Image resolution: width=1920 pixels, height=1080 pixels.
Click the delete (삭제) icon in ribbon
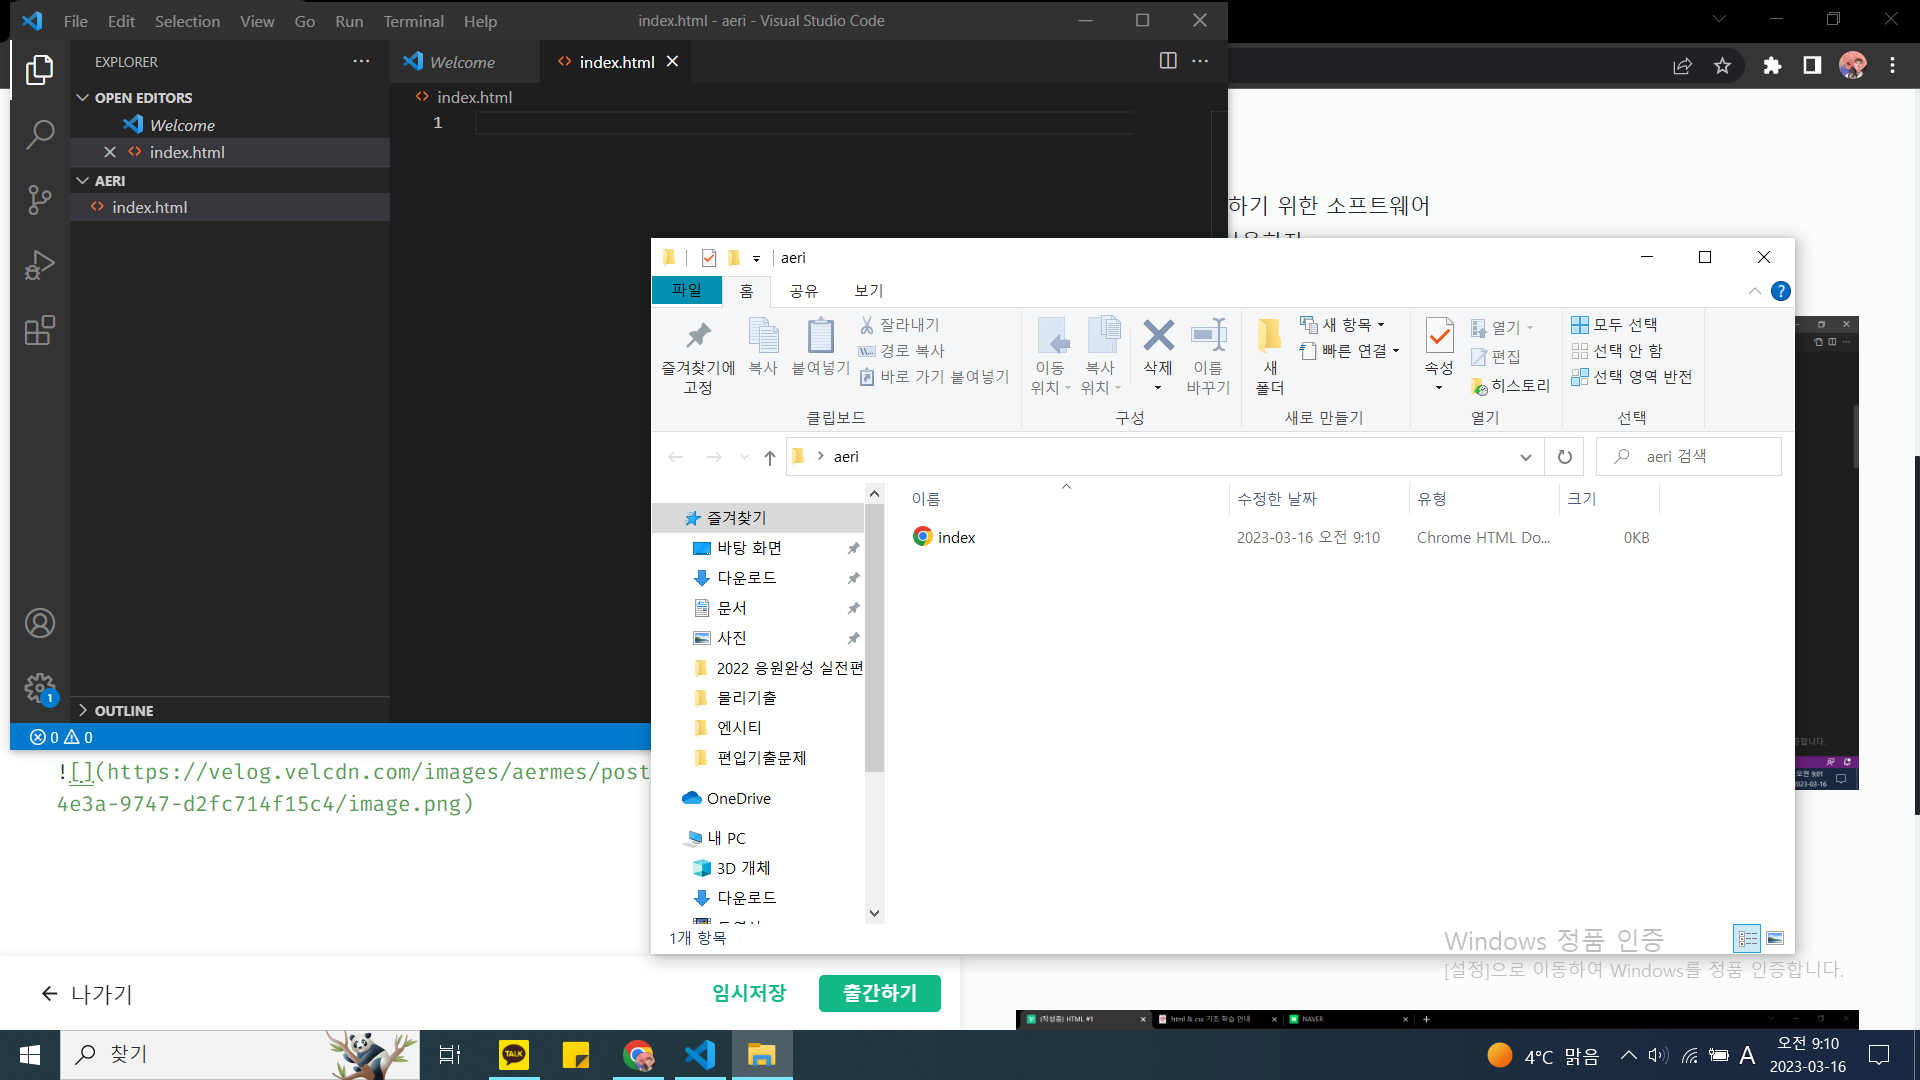coord(1158,337)
